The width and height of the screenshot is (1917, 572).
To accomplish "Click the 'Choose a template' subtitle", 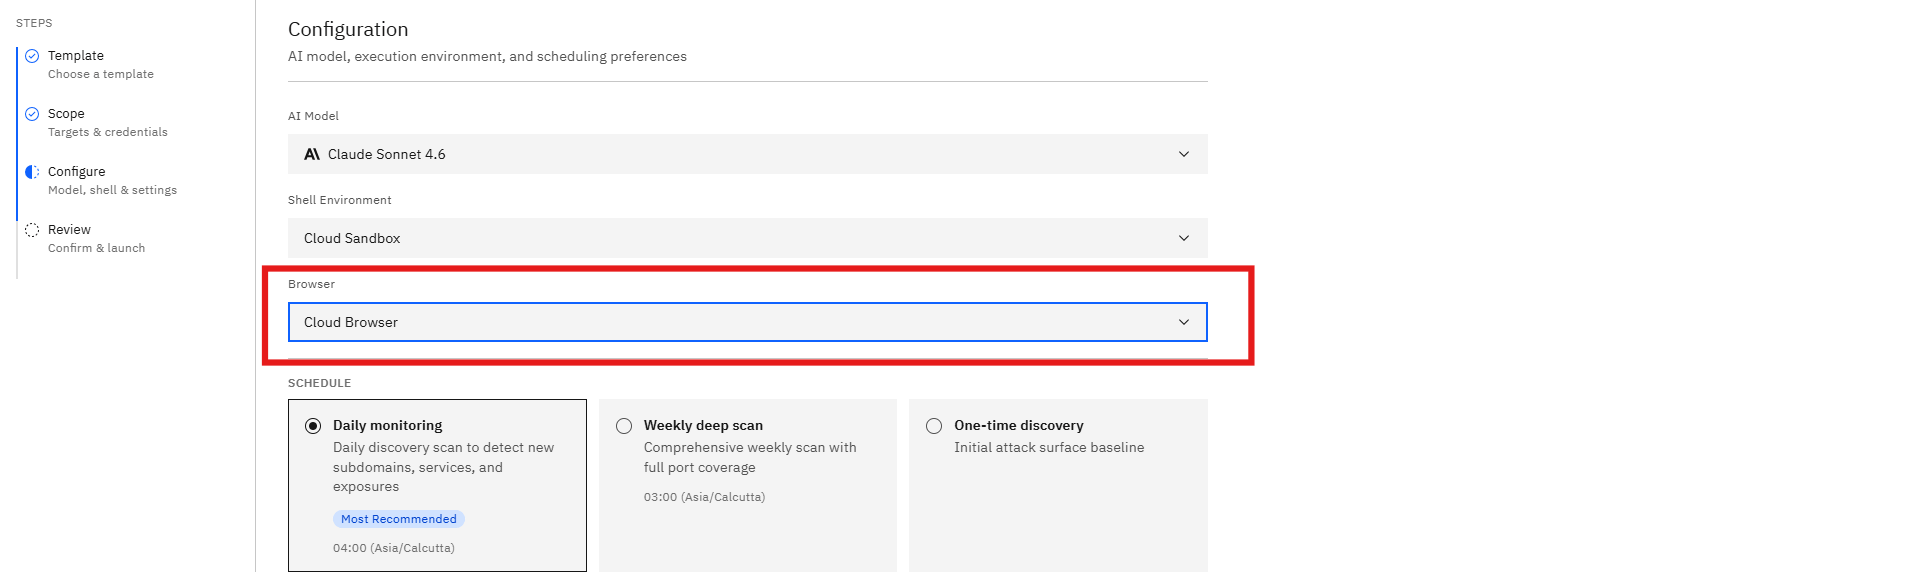I will pos(101,74).
